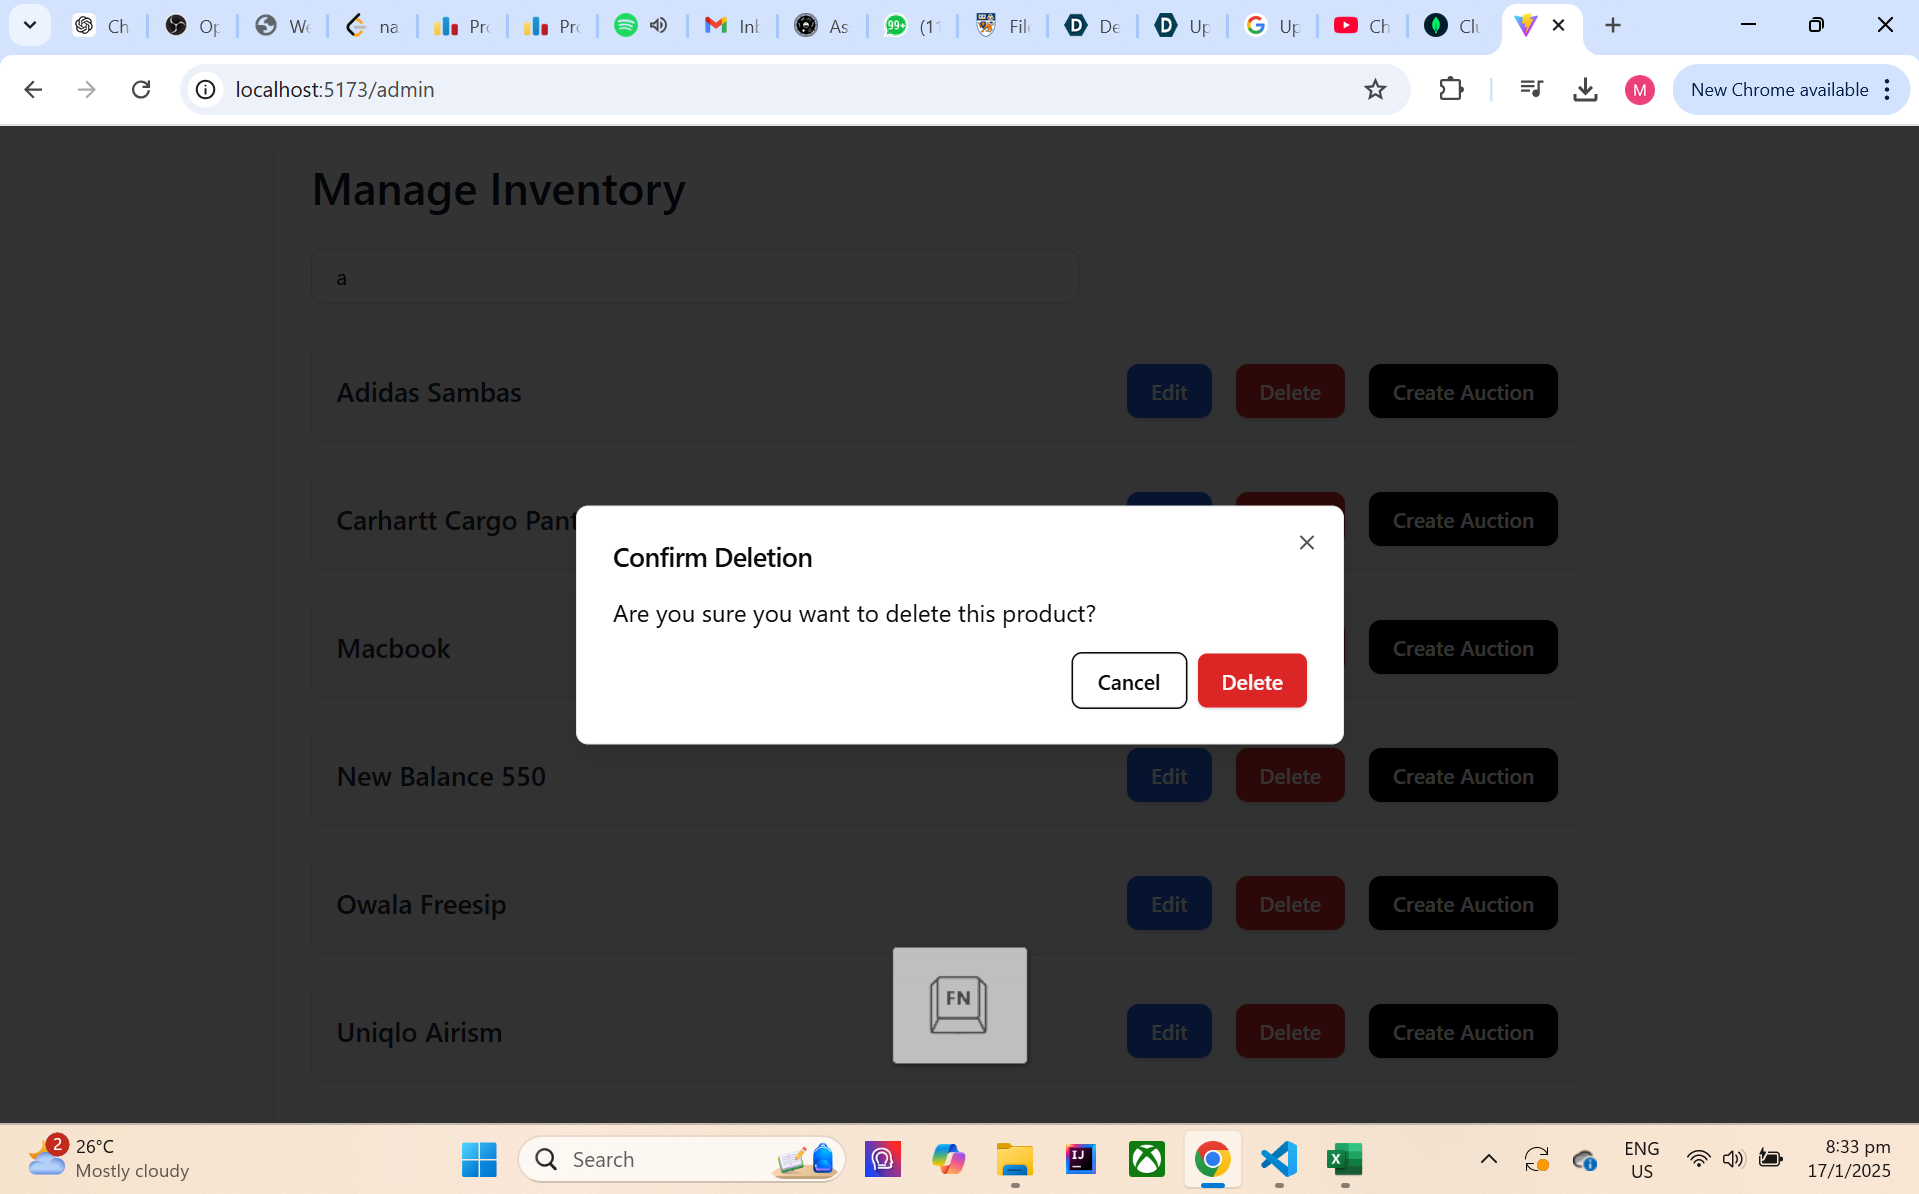Confirm deletion with the red Delete button
Image resolution: width=1919 pixels, height=1194 pixels.
pyautogui.click(x=1252, y=681)
